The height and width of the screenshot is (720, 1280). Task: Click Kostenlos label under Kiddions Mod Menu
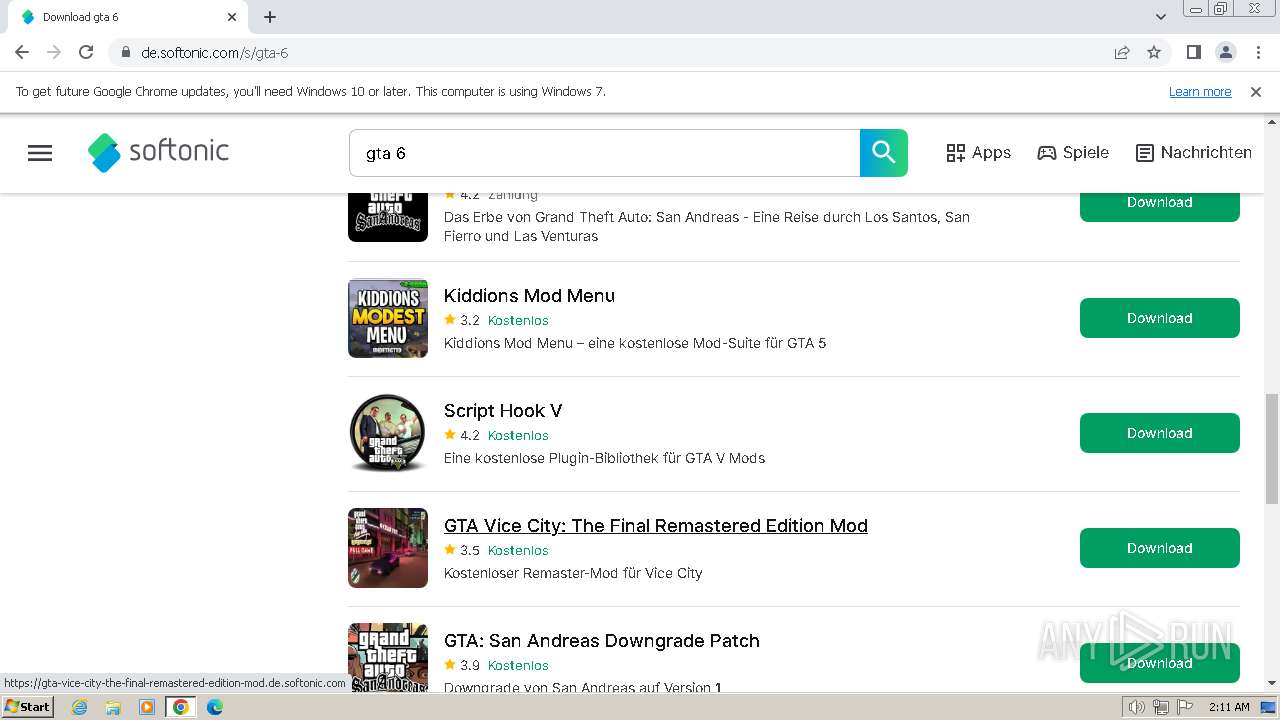point(518,321)
